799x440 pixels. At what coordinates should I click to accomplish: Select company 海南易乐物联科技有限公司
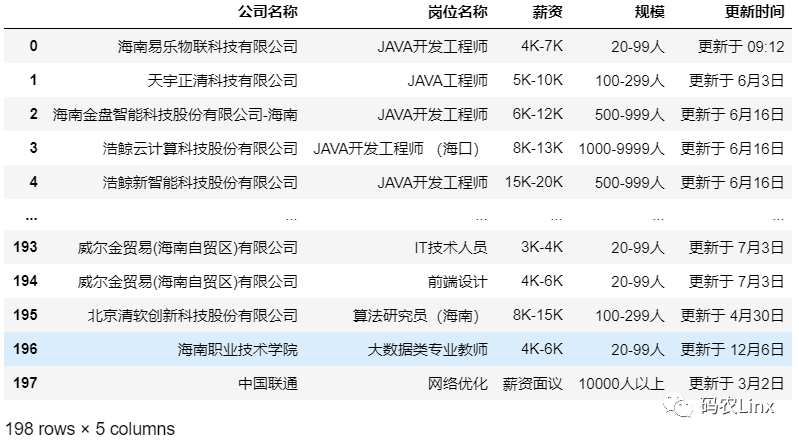pyautogui.click(x=207, y=46)
